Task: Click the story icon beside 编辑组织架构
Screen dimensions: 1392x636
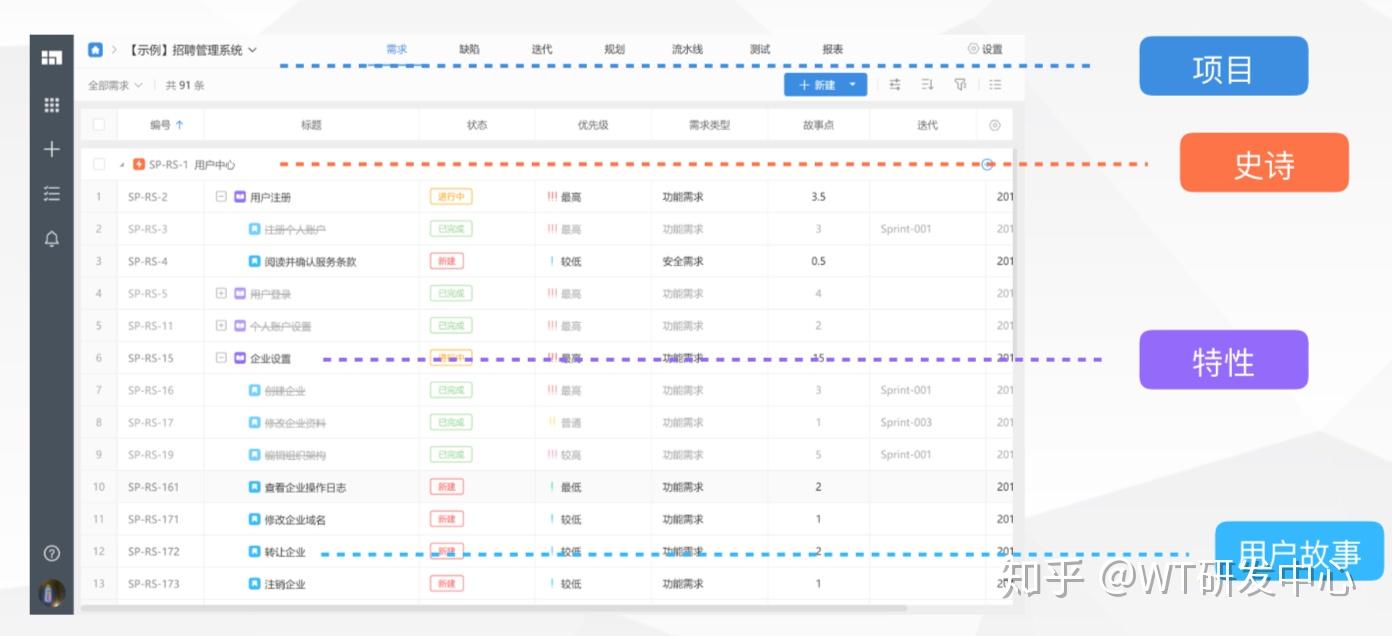Action: click(x=254, y=454)
